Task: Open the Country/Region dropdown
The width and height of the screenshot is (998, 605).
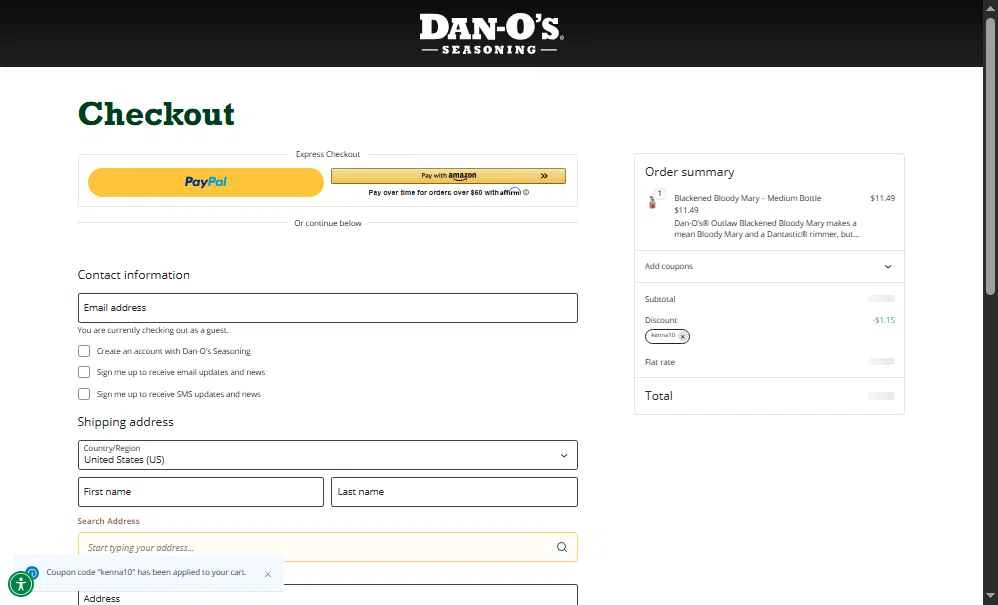Action: pos(328,455)
